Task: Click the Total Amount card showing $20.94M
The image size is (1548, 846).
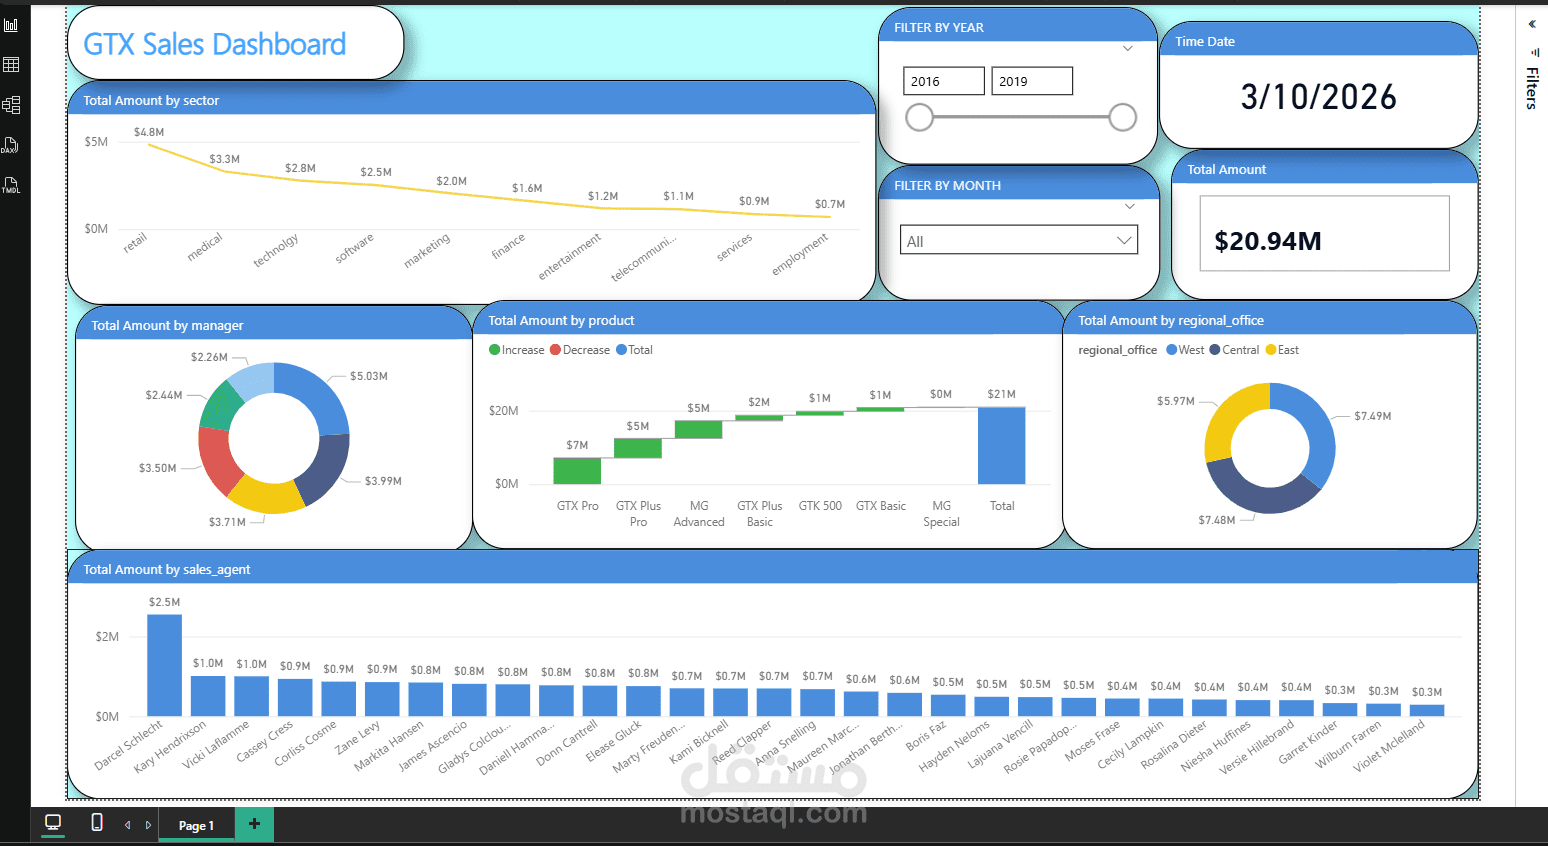Action: pos(1323,233)
